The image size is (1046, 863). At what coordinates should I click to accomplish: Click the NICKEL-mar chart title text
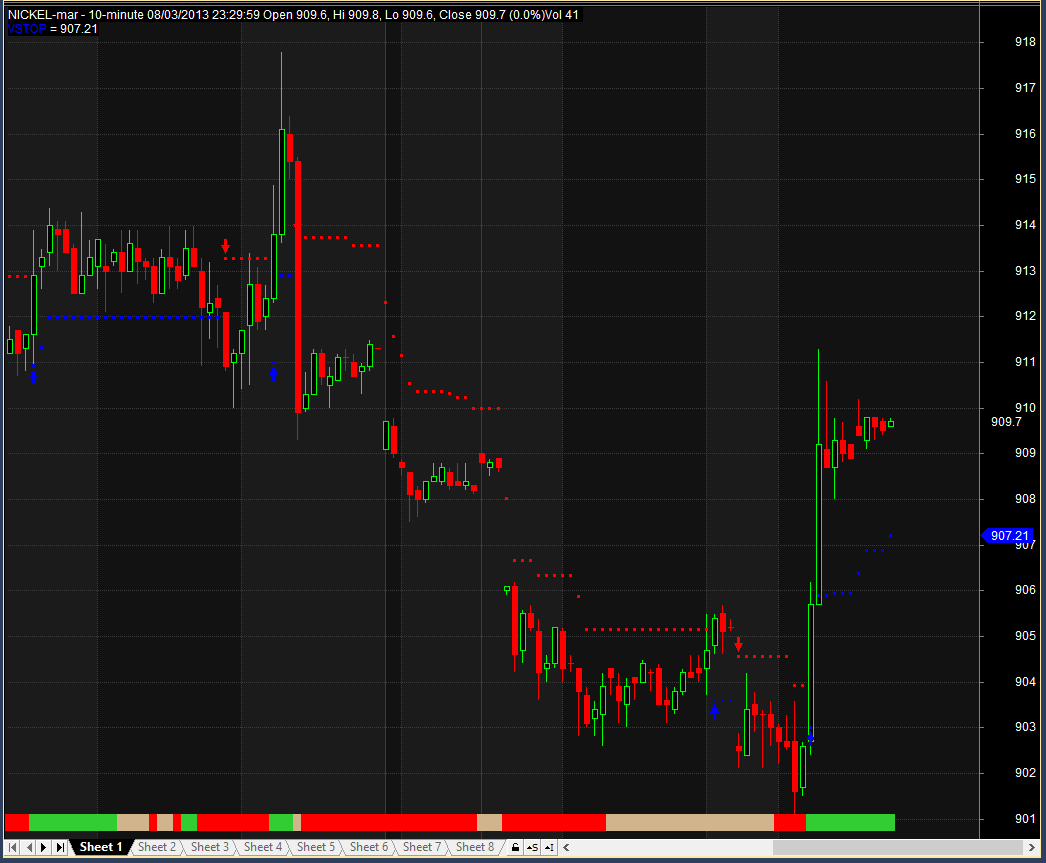click(43, 15)
